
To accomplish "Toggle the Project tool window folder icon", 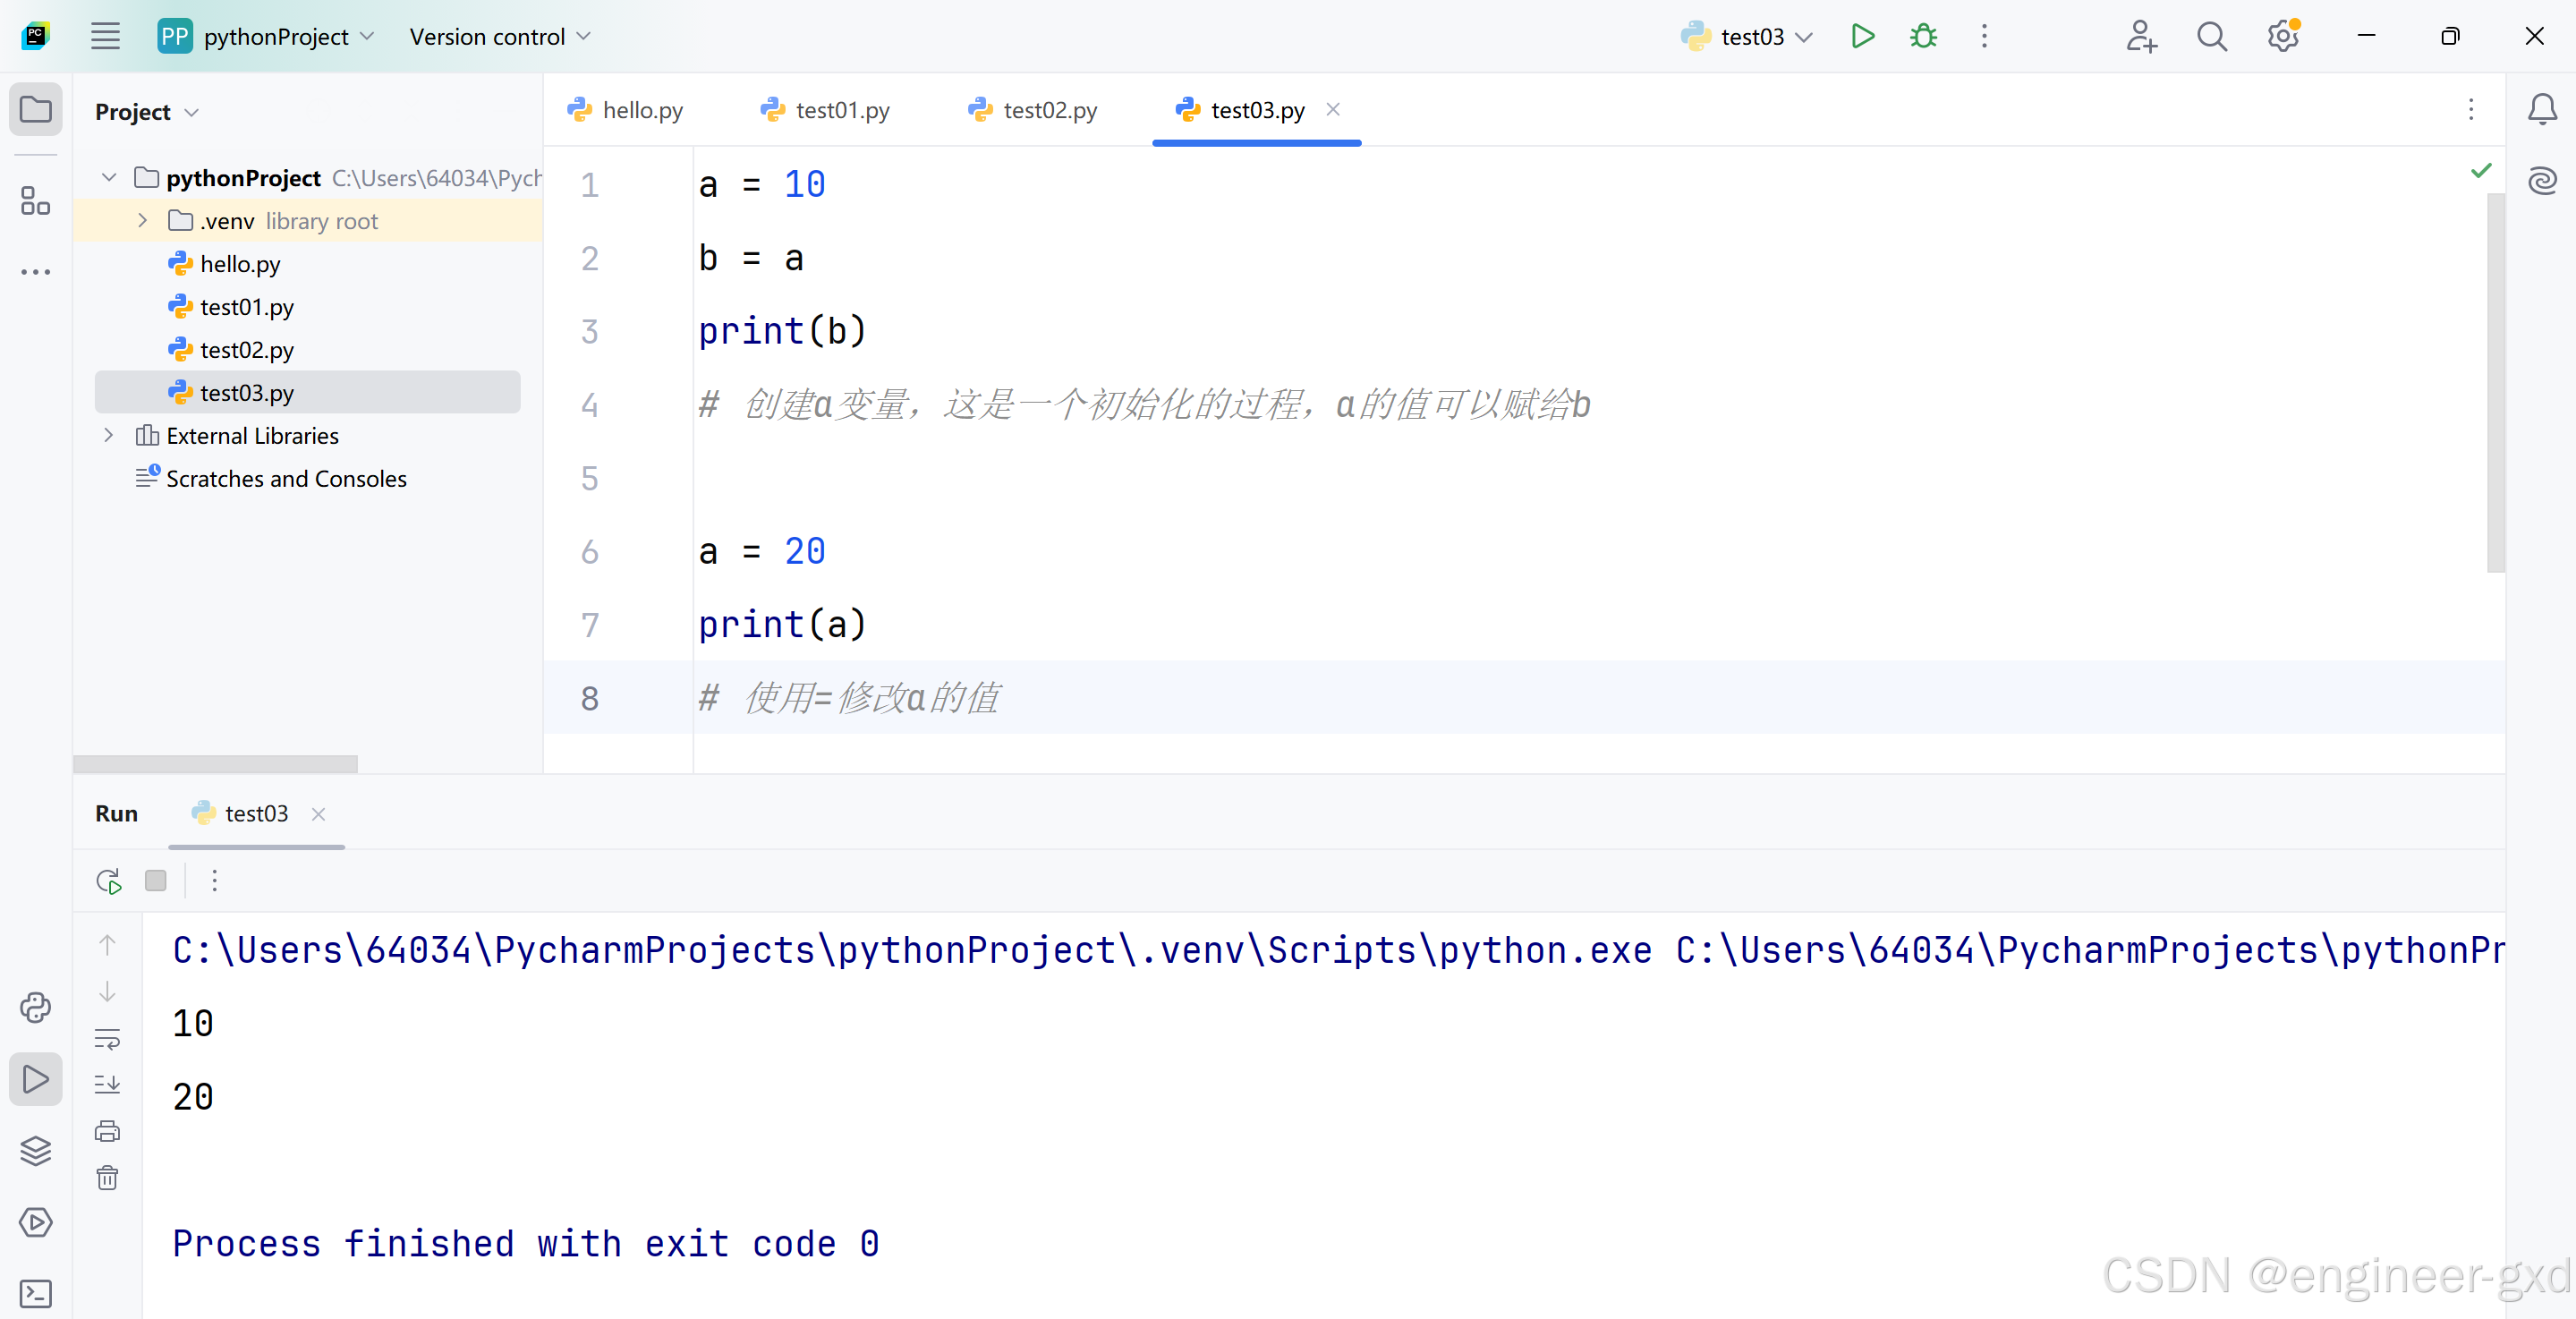I will (36, 109).
